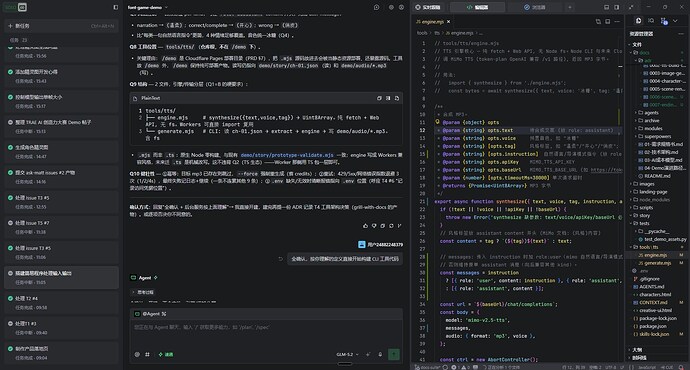The width and height of the screenshot is (690, 370).
Task: Click the # context icon in input
Action: 147,354
